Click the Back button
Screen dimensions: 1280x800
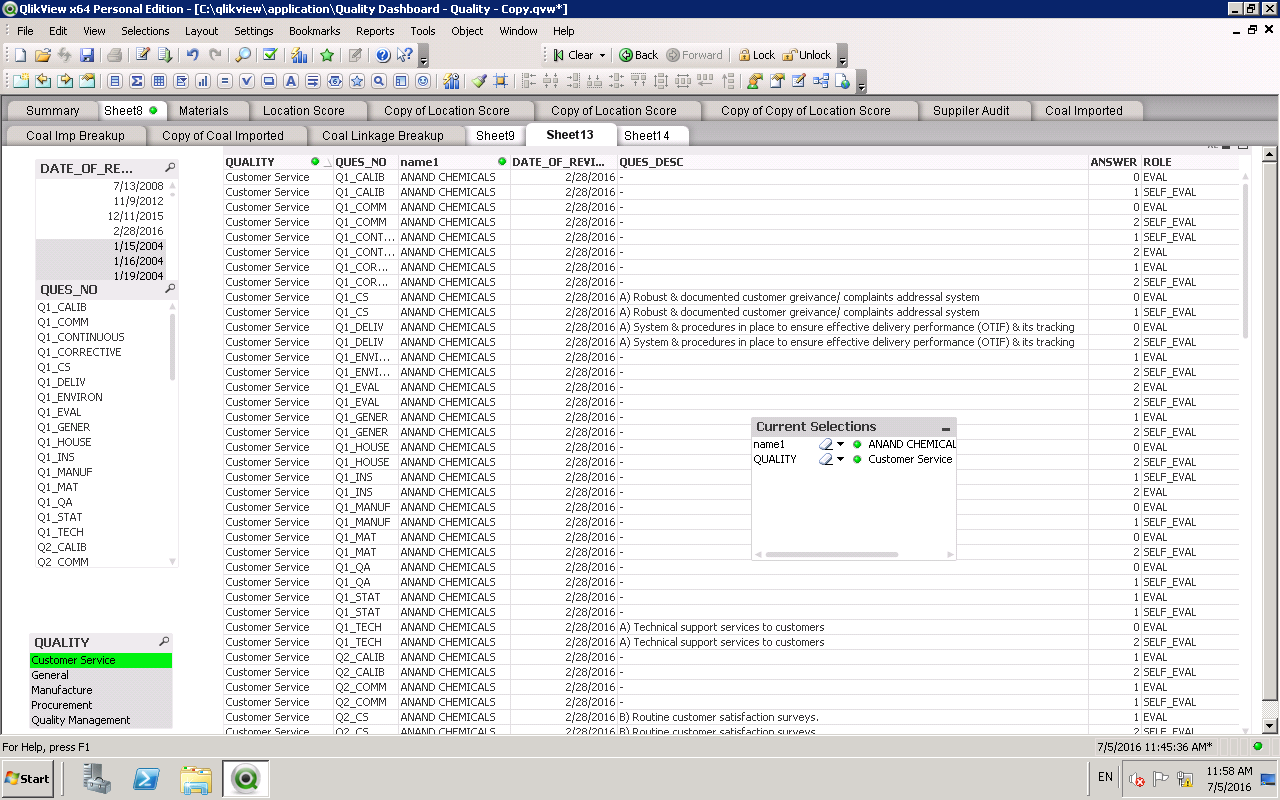tap(638, 55)
